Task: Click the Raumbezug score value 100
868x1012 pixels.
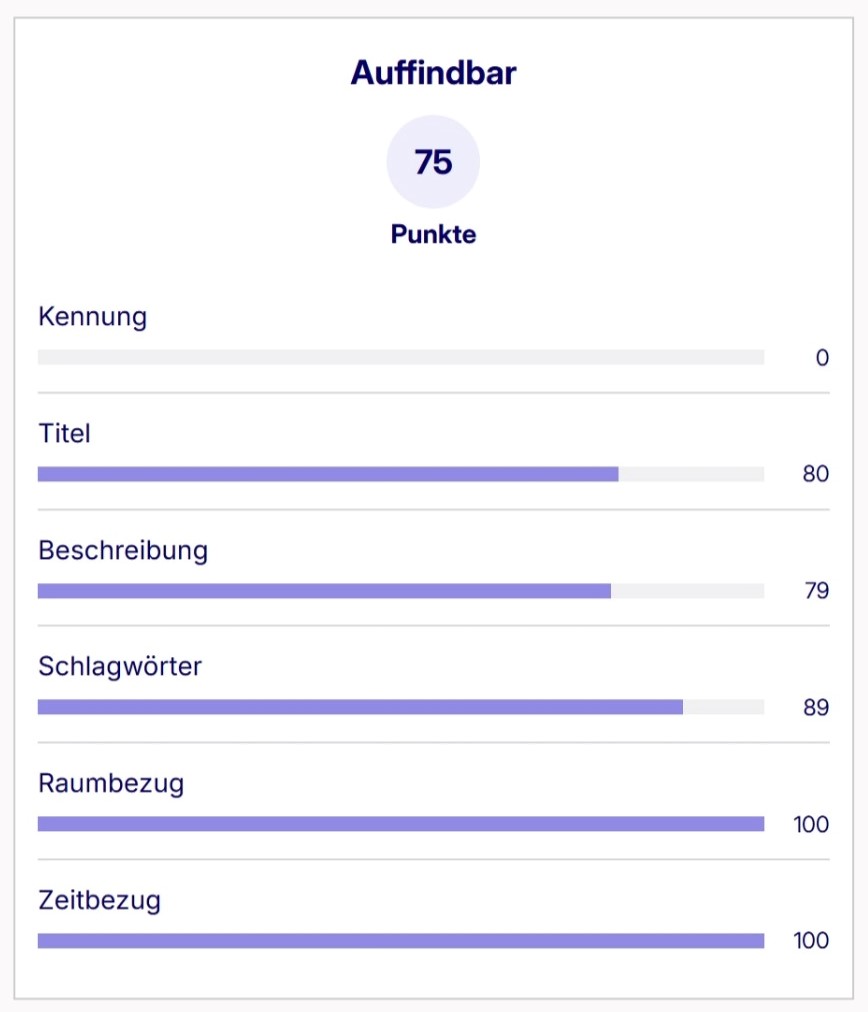Action: (x=811, y=825)
